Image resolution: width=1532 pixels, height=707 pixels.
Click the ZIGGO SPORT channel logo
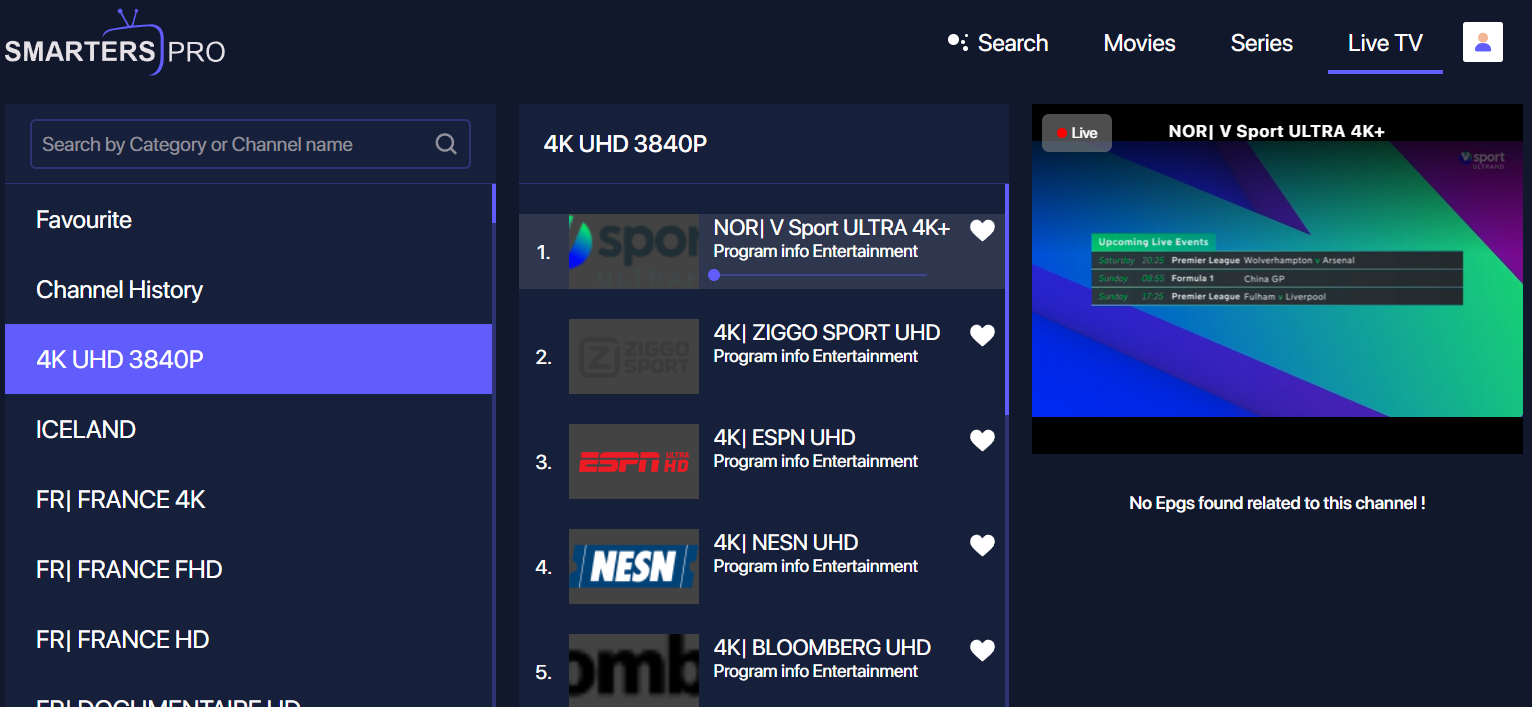633,356
